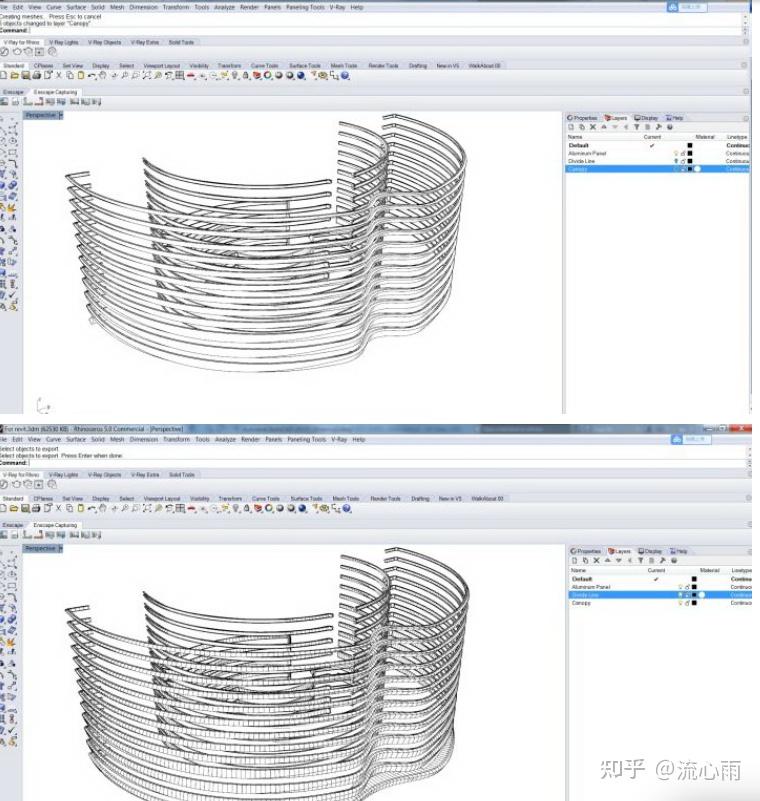760x801 pixels.
Task: Toggle Divide Line visibility bulb in upper panel
Action: pyautogui.click(x=676, y=161)
